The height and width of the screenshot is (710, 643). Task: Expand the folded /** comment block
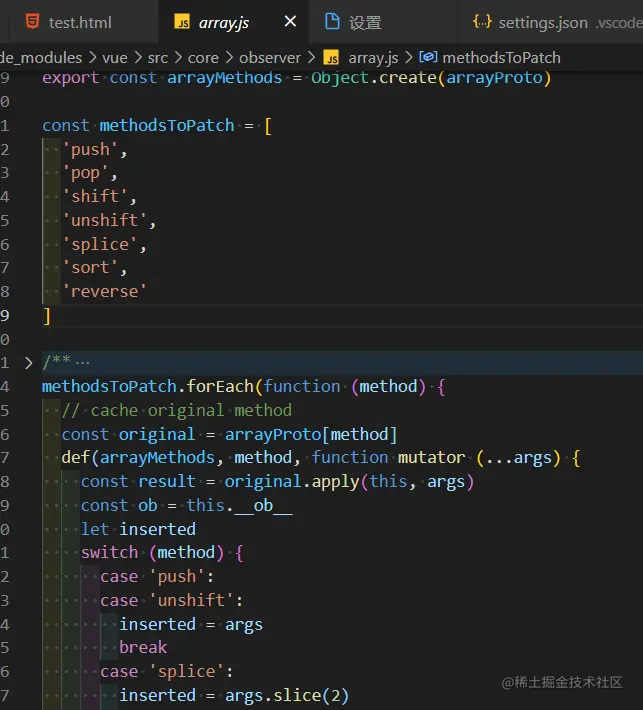[29, 363]
